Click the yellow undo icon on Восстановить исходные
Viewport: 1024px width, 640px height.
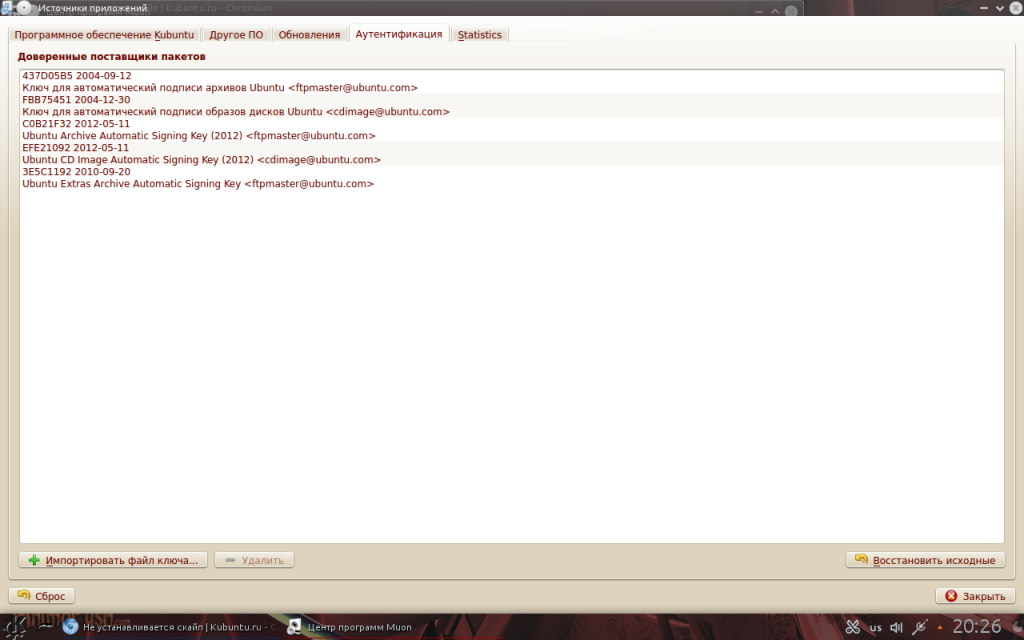click(861, 560)
